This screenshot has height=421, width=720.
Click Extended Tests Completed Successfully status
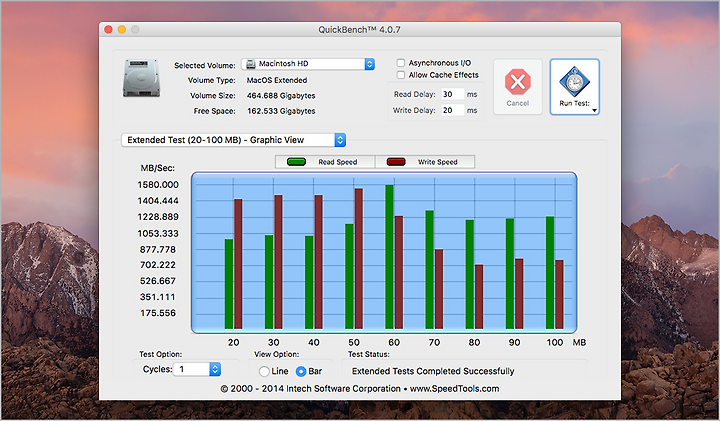coord(433,371)
